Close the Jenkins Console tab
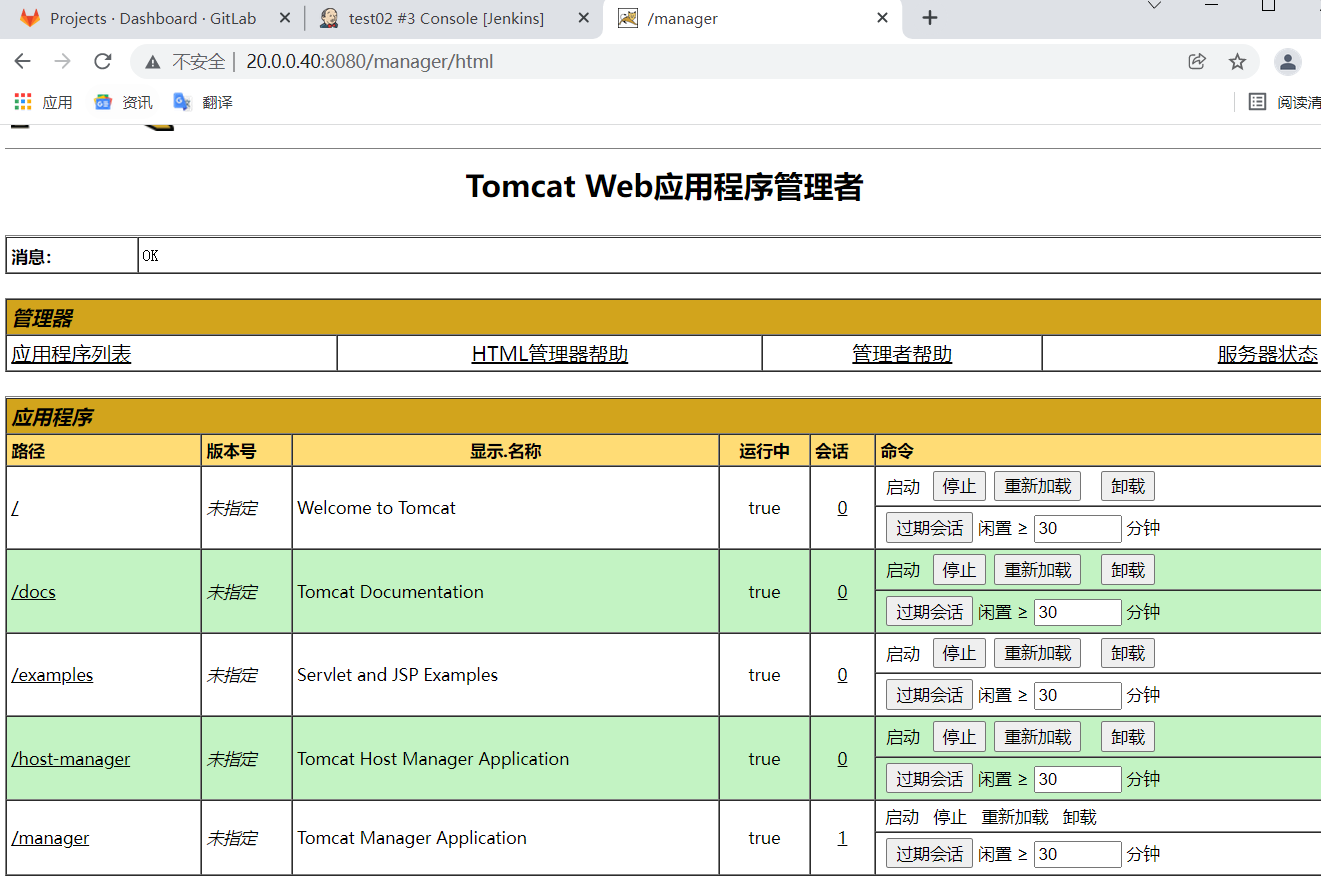The height and width of the screenshot is (876, 1321). point(584,18)
